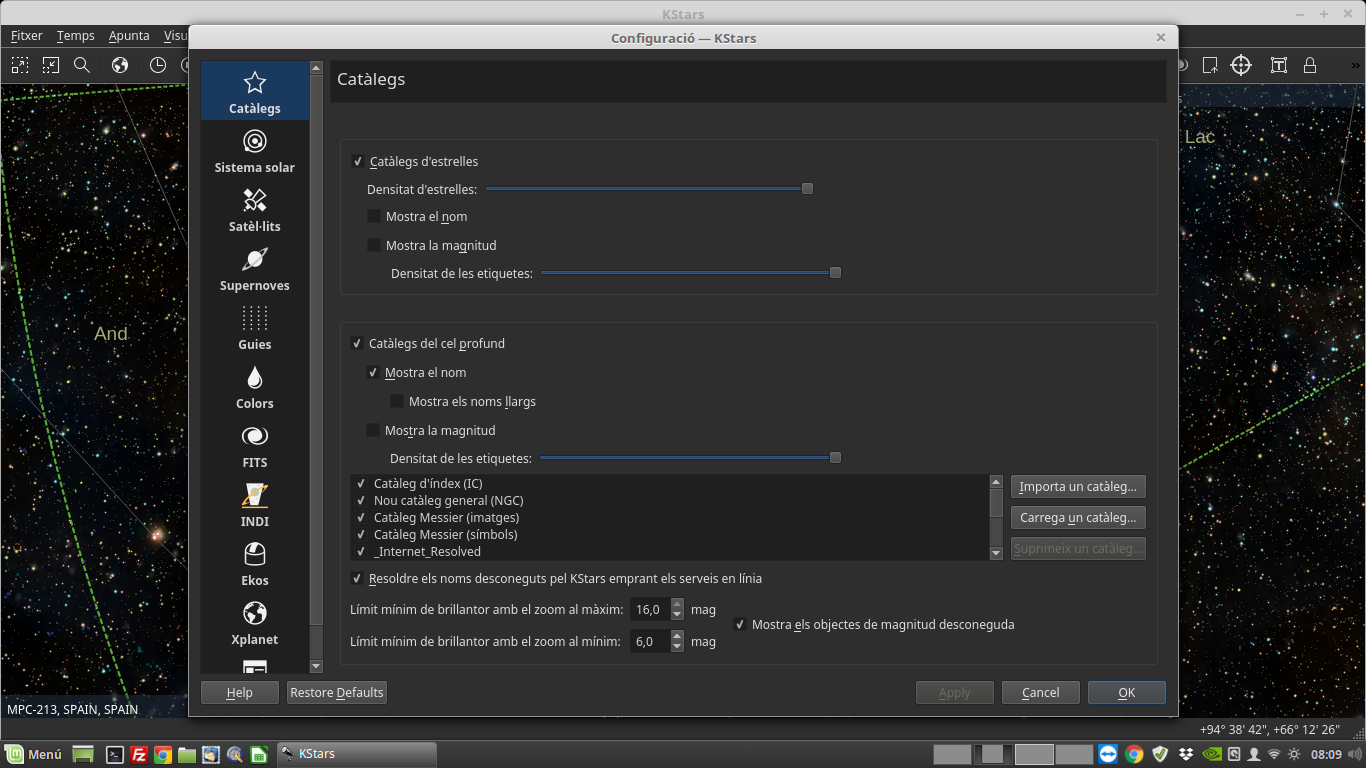Click the Dropbox tray icon

pyautogui.click(x=1186, y=754)
